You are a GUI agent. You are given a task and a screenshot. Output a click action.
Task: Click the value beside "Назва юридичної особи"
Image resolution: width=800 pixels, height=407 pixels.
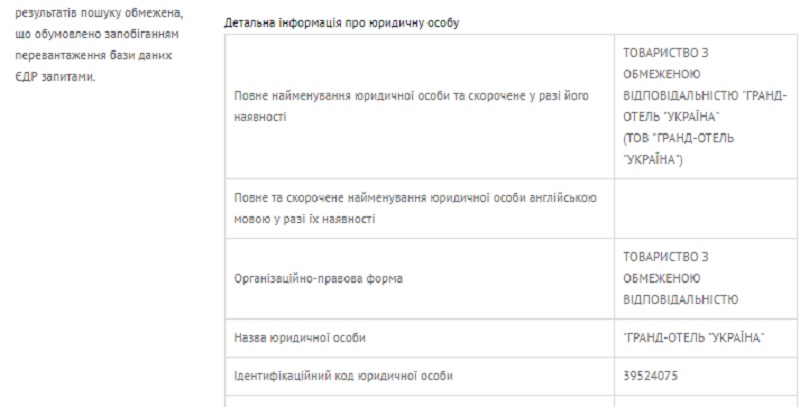click(x=693, y=340)
